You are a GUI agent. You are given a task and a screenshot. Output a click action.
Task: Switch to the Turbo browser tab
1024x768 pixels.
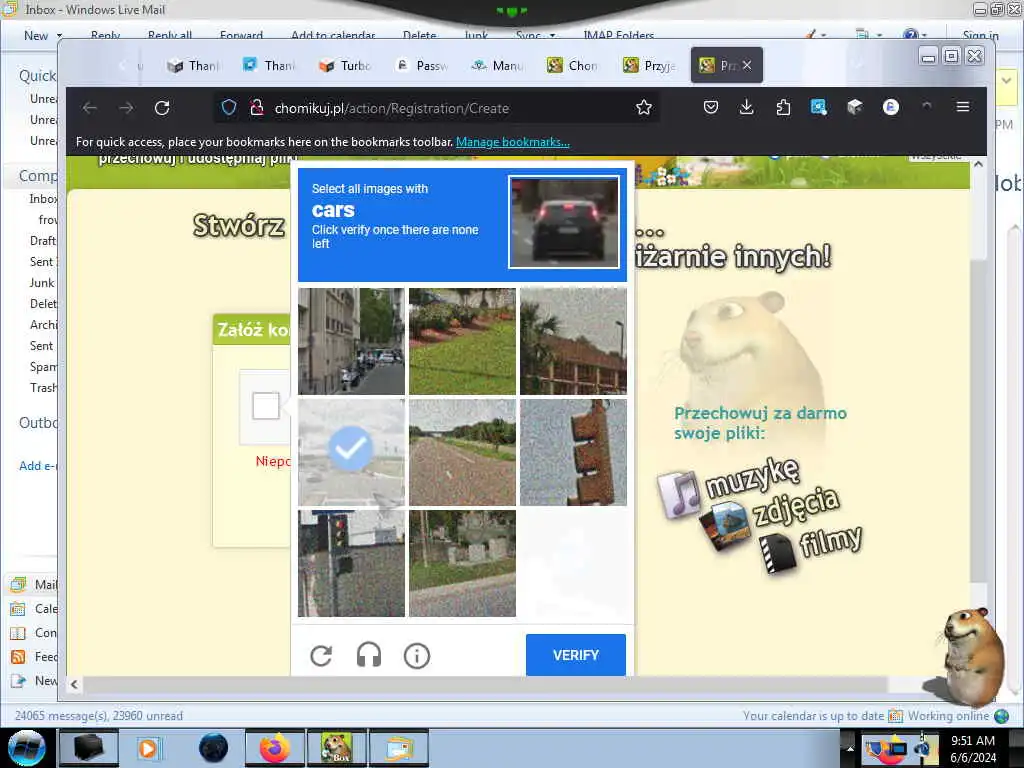[x=345, y=65]
